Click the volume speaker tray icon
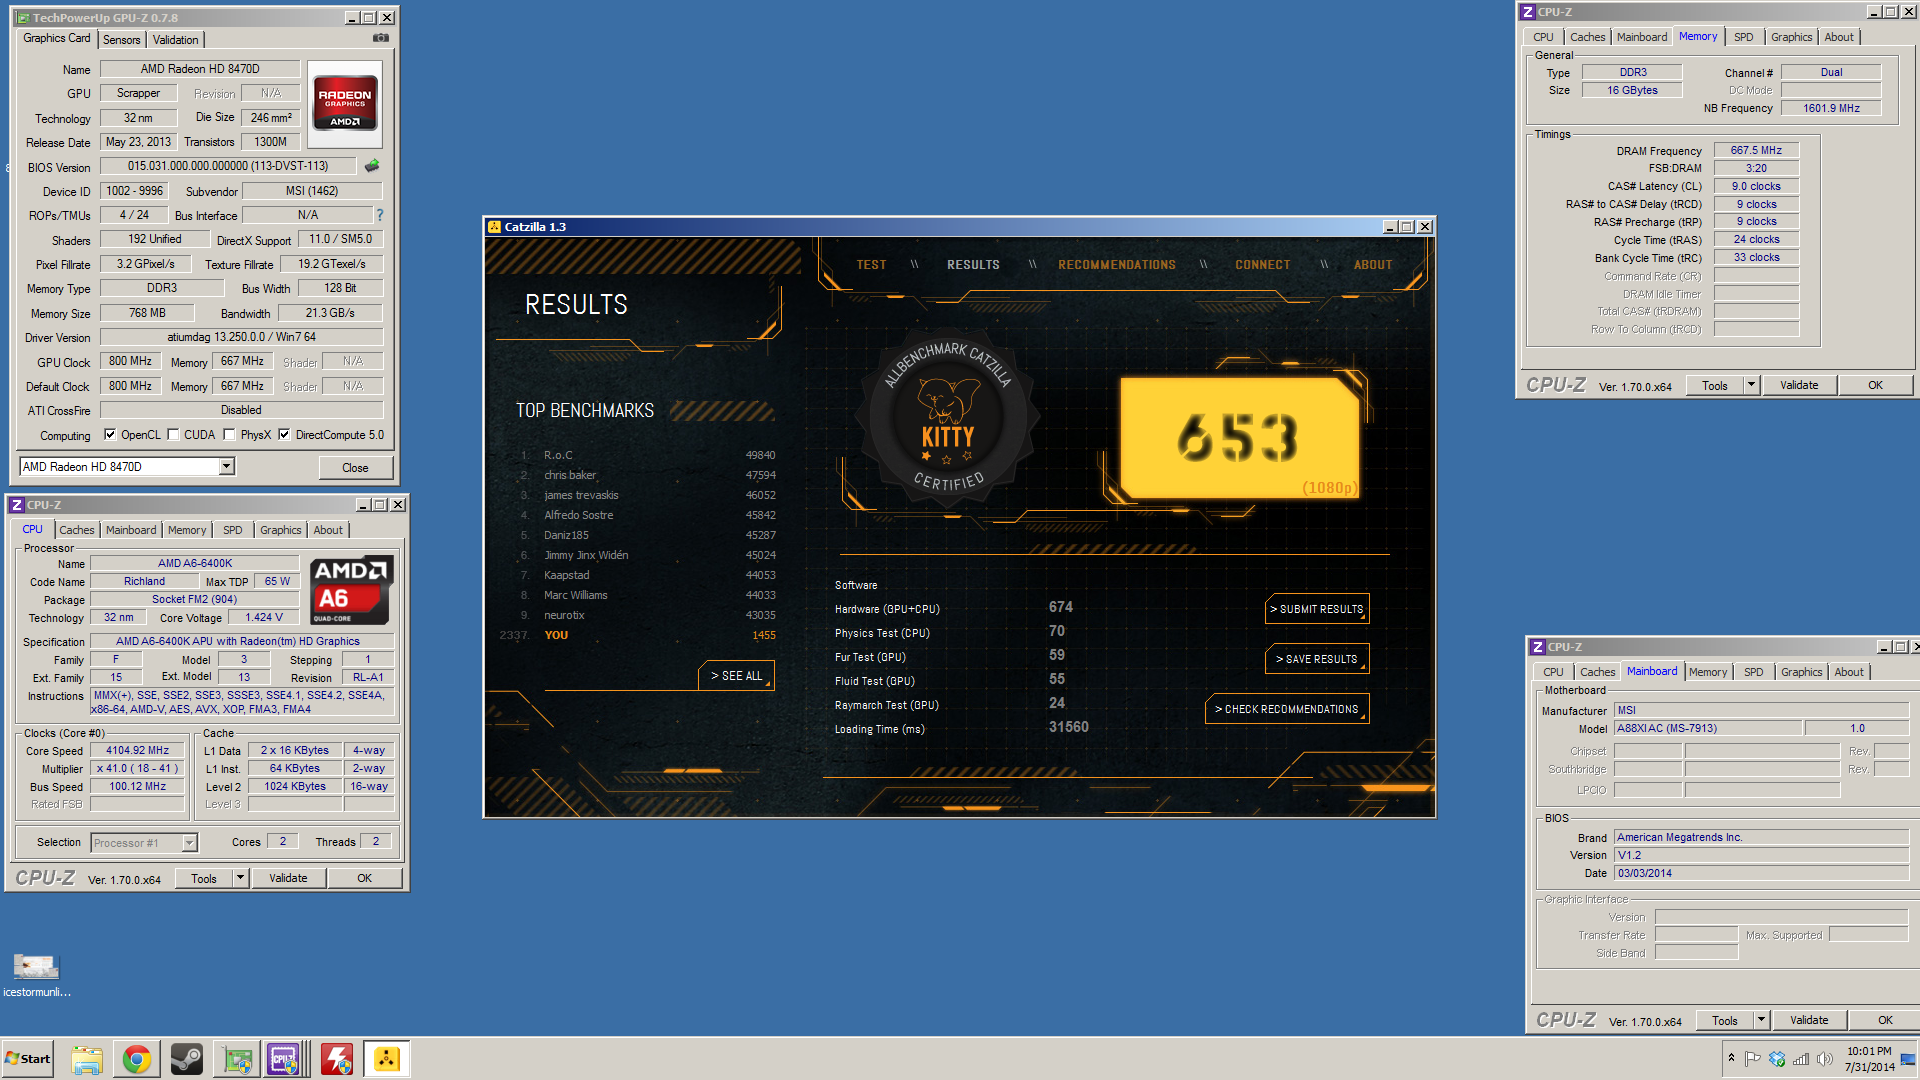 (x=1825, y=1059)
